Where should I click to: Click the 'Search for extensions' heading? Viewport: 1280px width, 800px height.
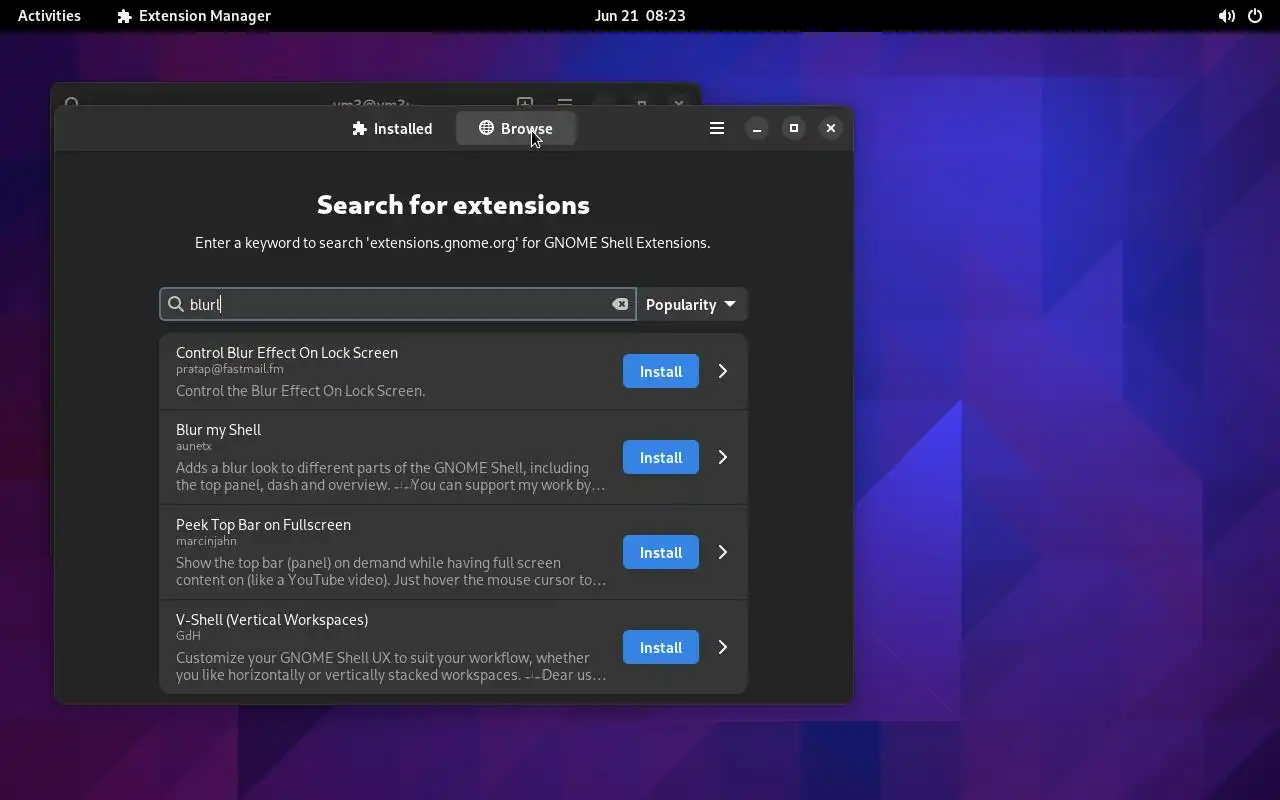[453, 204]
